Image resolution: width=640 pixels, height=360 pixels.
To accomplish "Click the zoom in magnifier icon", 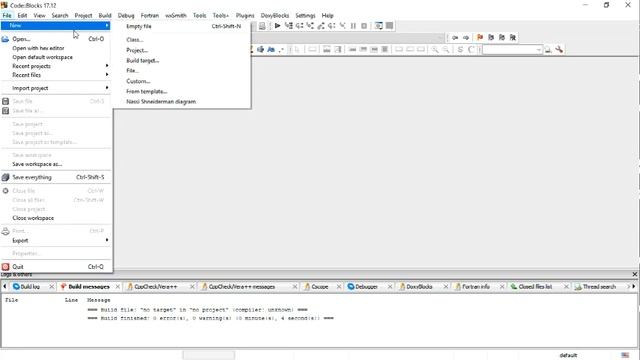I will [x=435, y=49].
